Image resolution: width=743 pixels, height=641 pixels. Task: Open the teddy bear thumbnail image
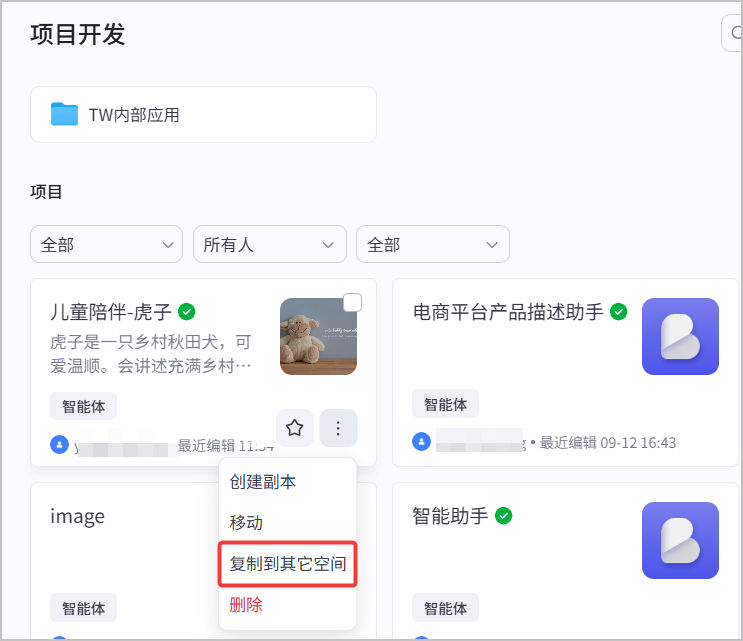coord(318,336)
